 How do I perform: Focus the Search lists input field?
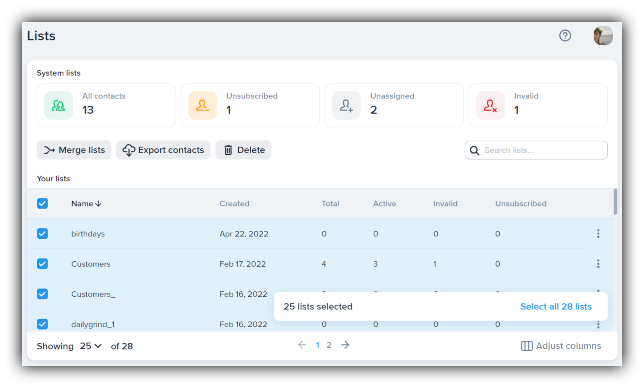tap(536, 150)
